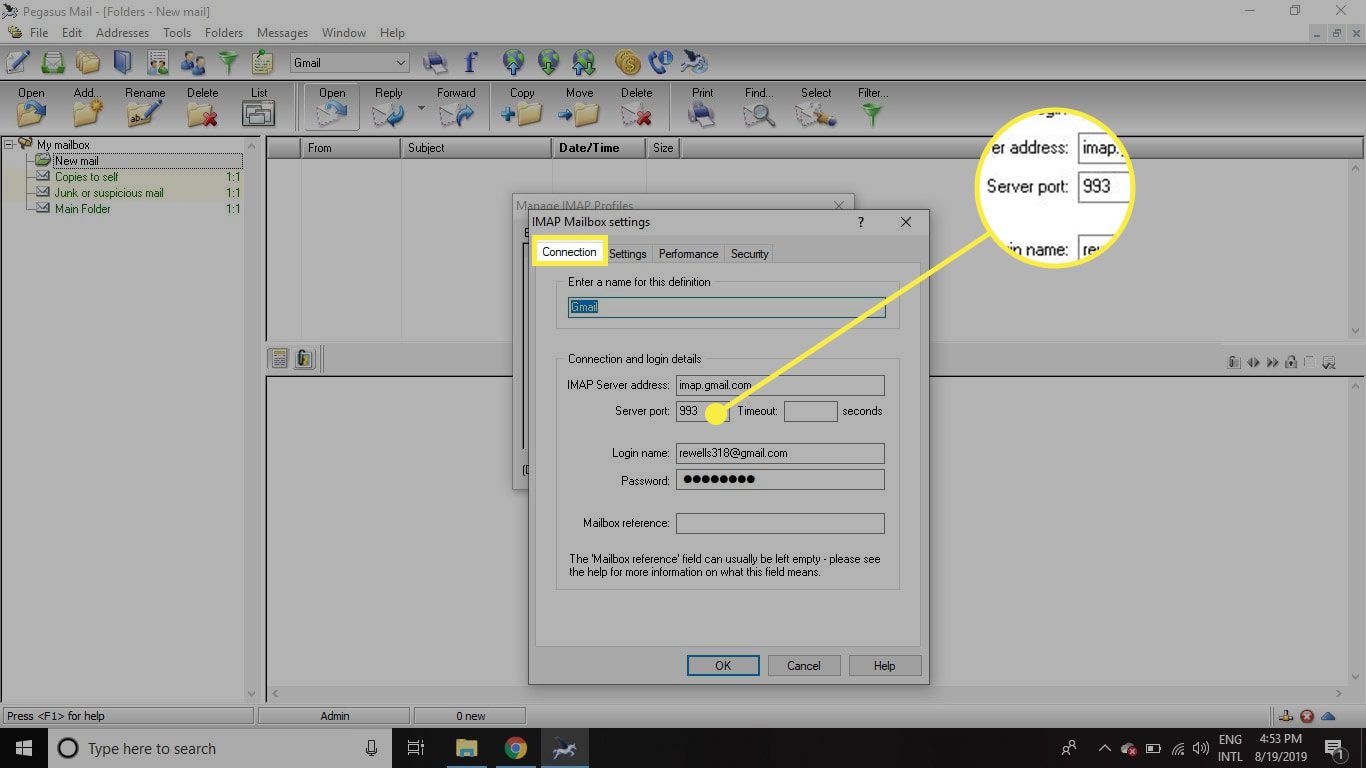Click the globe with down arrow icon
The image size is (1366, 768).
548,63
